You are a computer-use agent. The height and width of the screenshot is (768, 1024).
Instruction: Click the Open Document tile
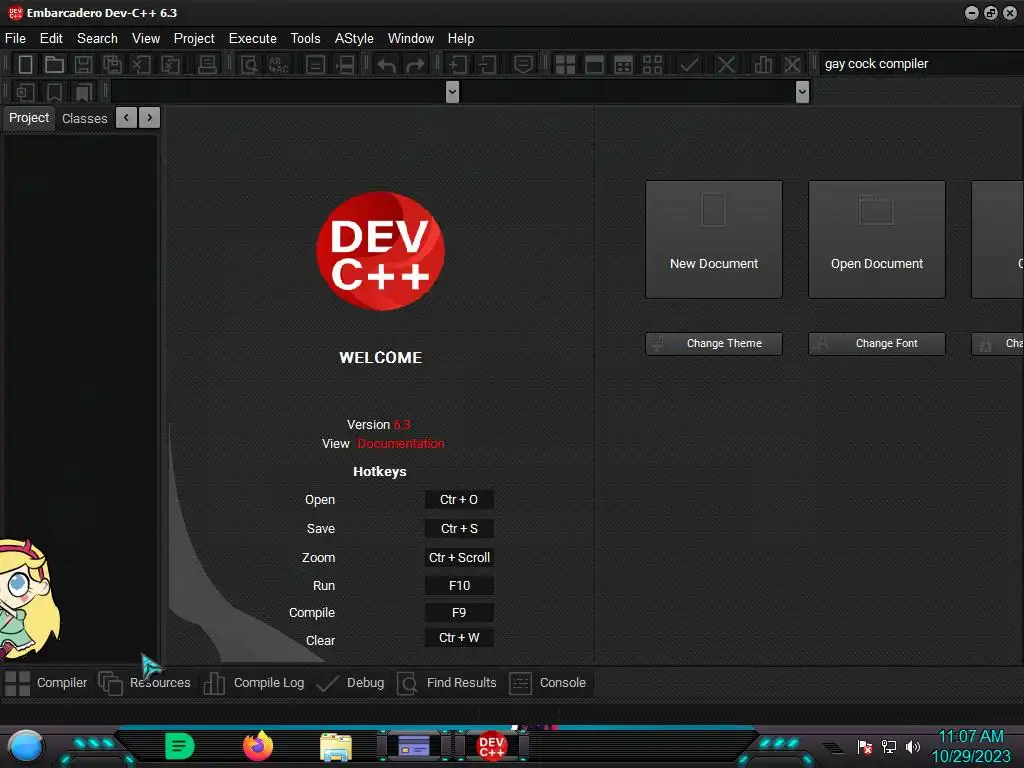[x=876, y=240]
